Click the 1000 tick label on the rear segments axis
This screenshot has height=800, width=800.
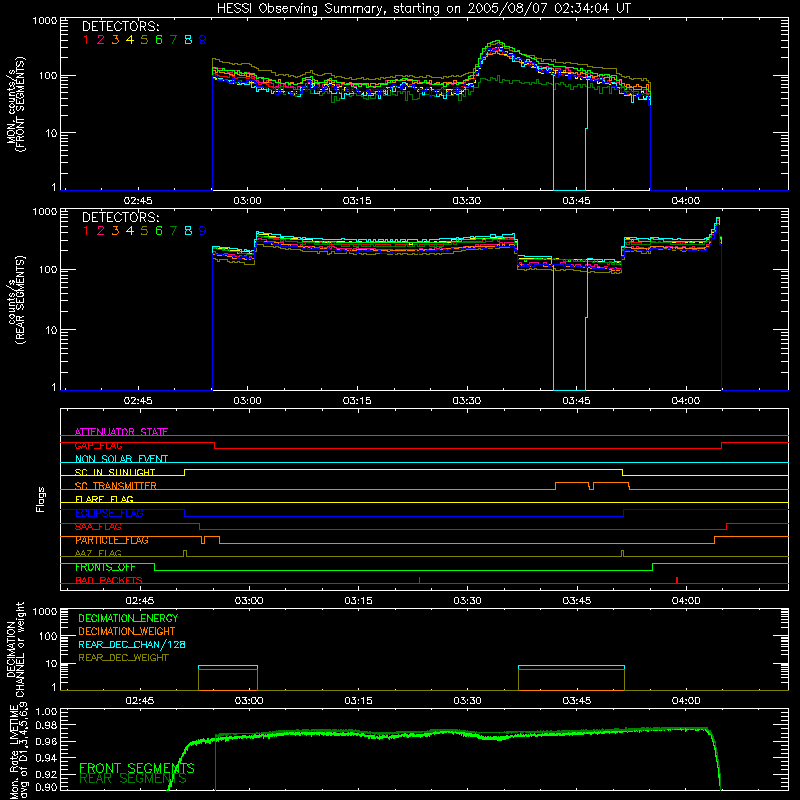(45, 211)
